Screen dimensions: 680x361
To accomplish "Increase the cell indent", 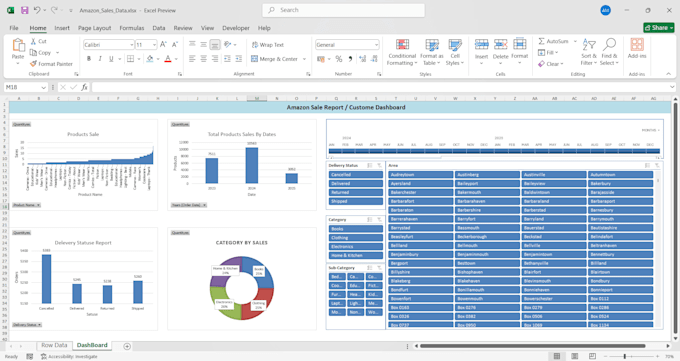I will coord(239,59).
